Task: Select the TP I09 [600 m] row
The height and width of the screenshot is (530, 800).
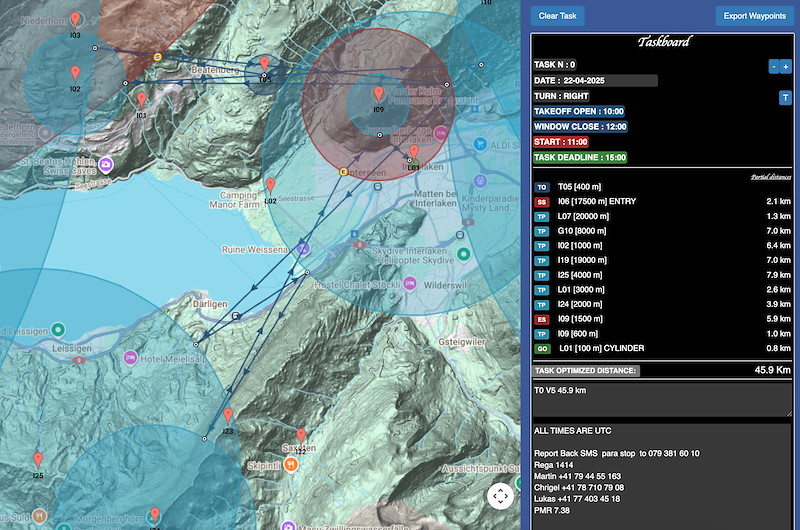Action: 662,334
